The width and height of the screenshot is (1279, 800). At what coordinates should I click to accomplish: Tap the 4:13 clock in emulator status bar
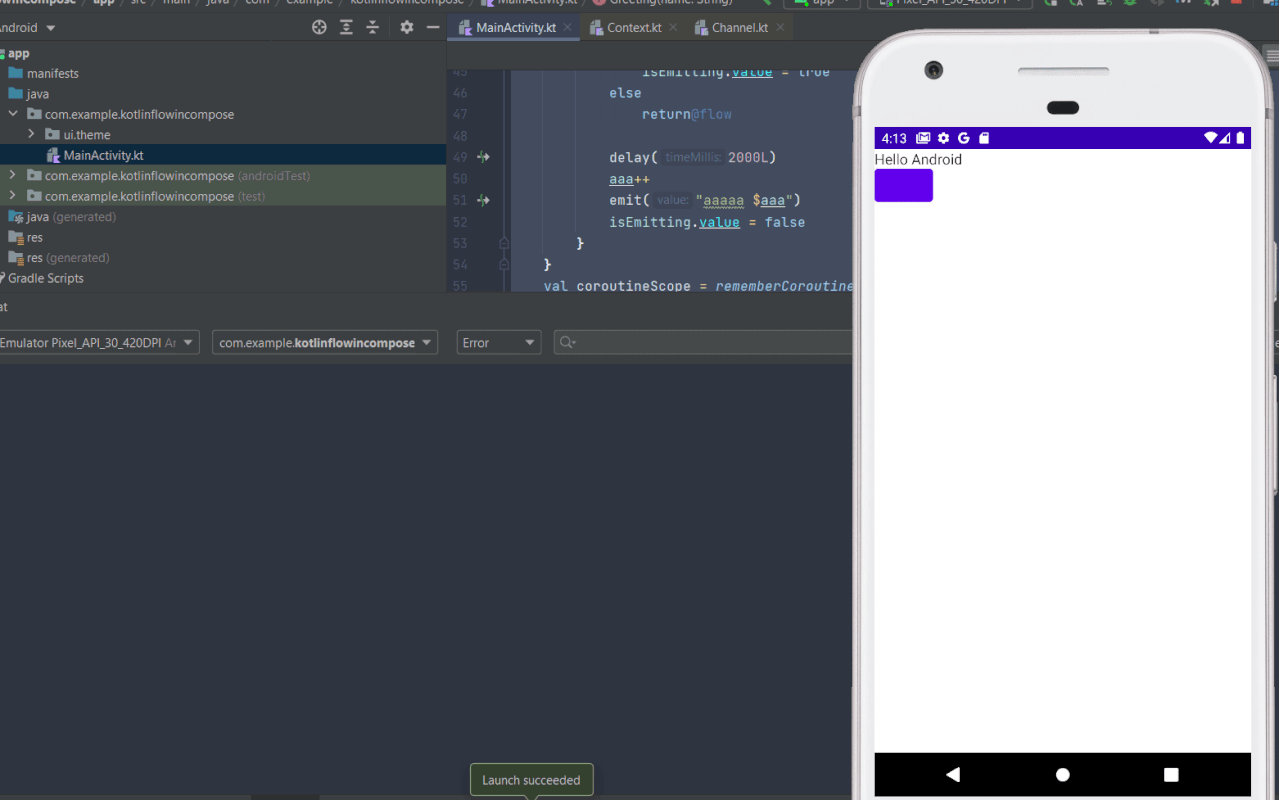894,138
